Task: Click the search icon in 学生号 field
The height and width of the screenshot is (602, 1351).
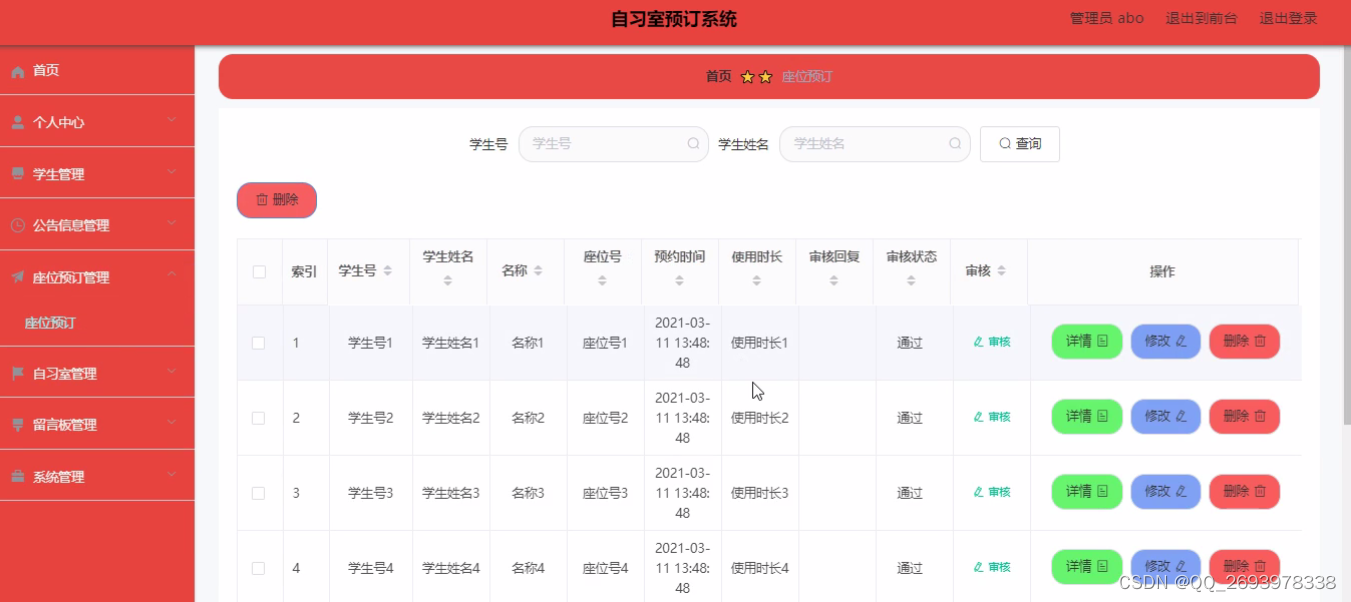Action: tap(693, 144)
